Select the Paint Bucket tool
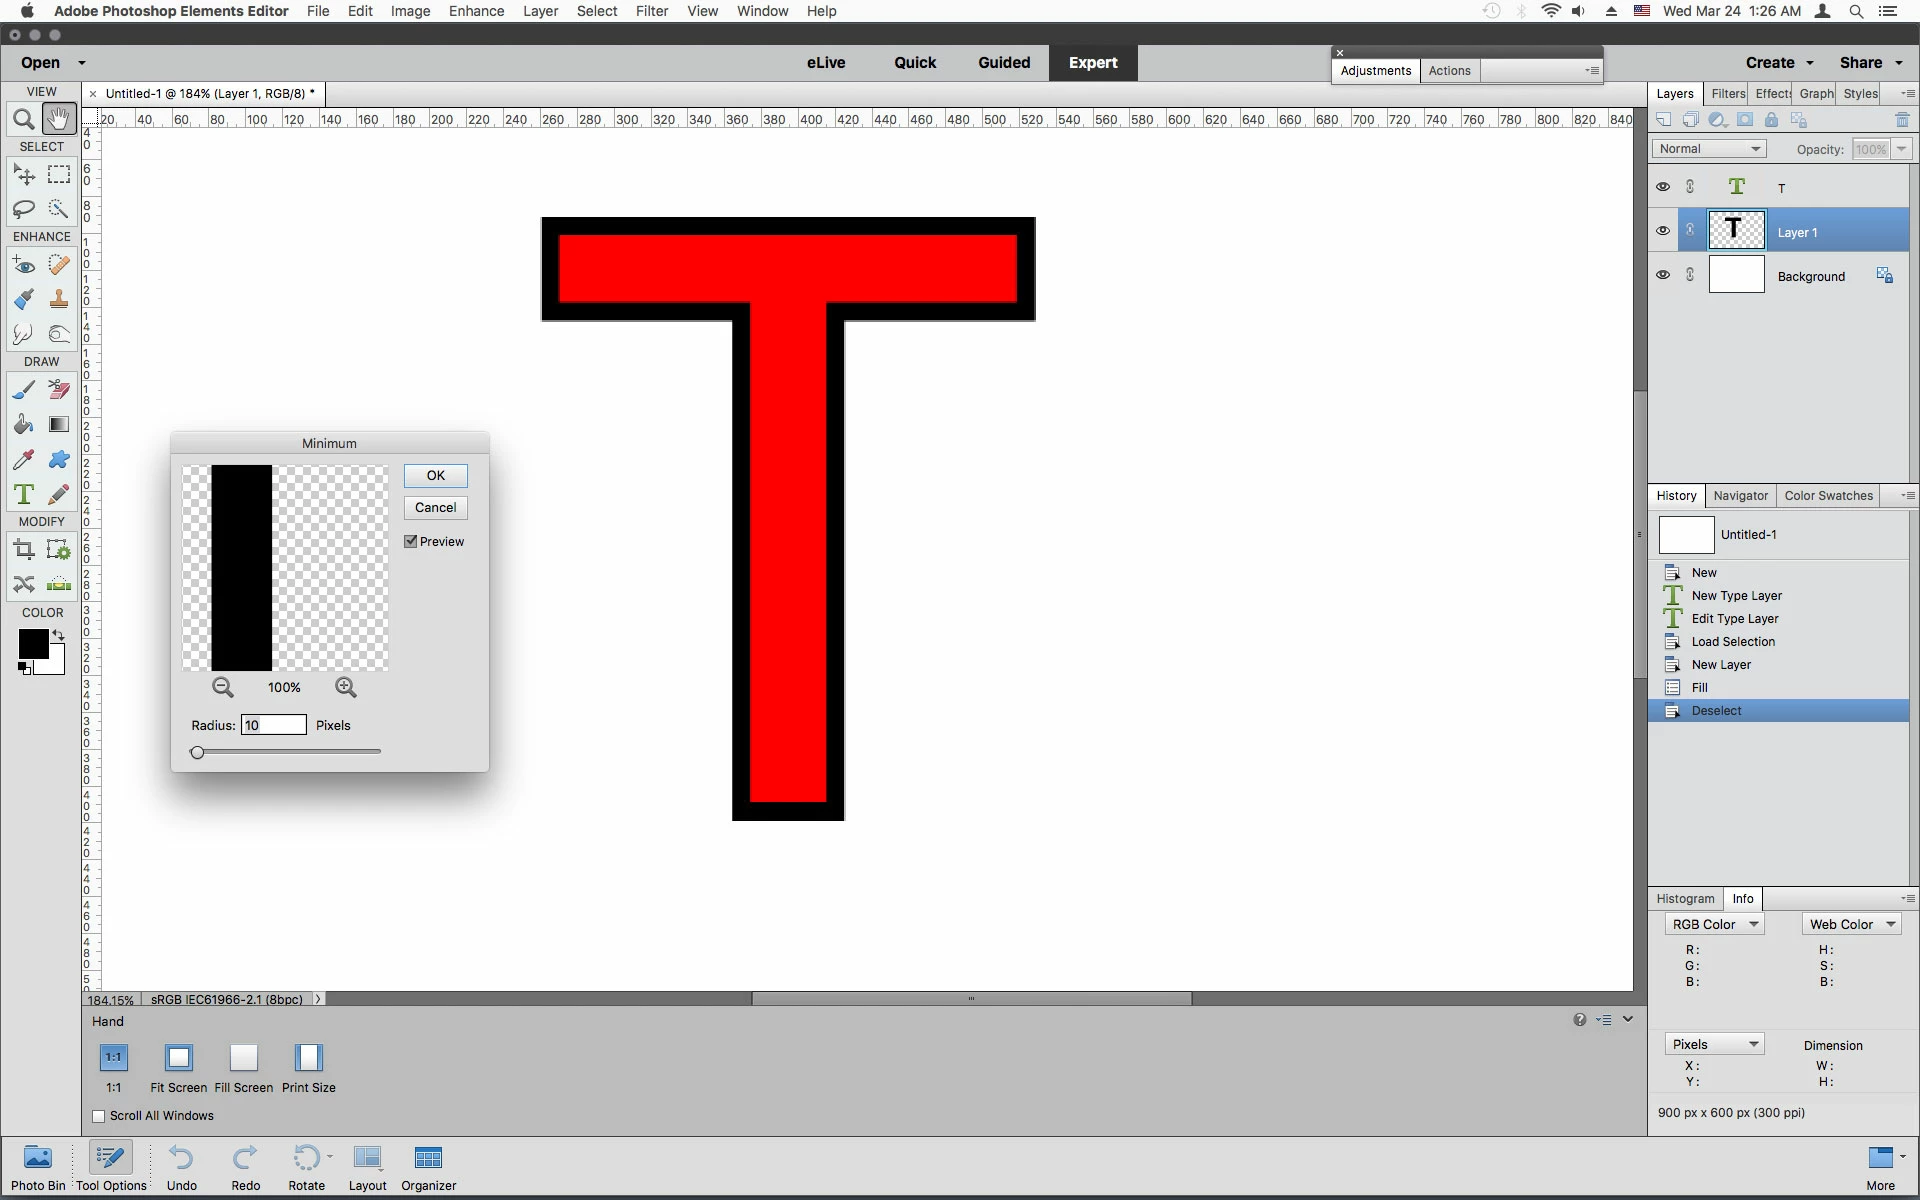Image resolution: width=1920 pixels, height=1200 pixels. click(x=24, y=424)
